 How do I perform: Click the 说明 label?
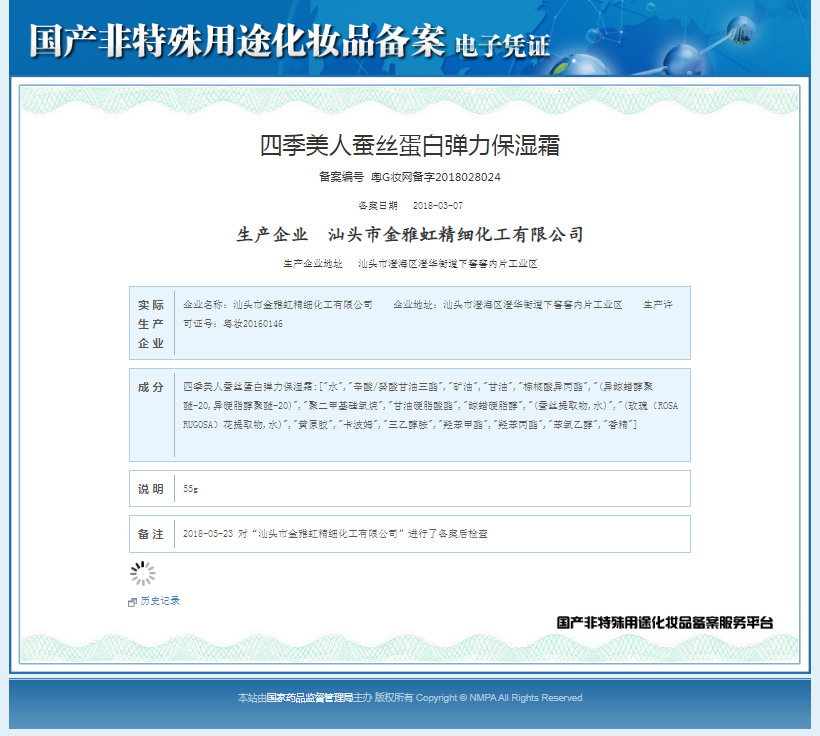pos(151,489)
